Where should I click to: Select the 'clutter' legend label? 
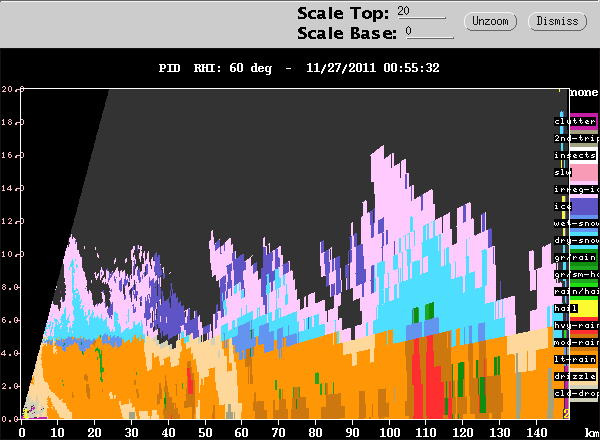pyautogui.click(x=575, y=121)
